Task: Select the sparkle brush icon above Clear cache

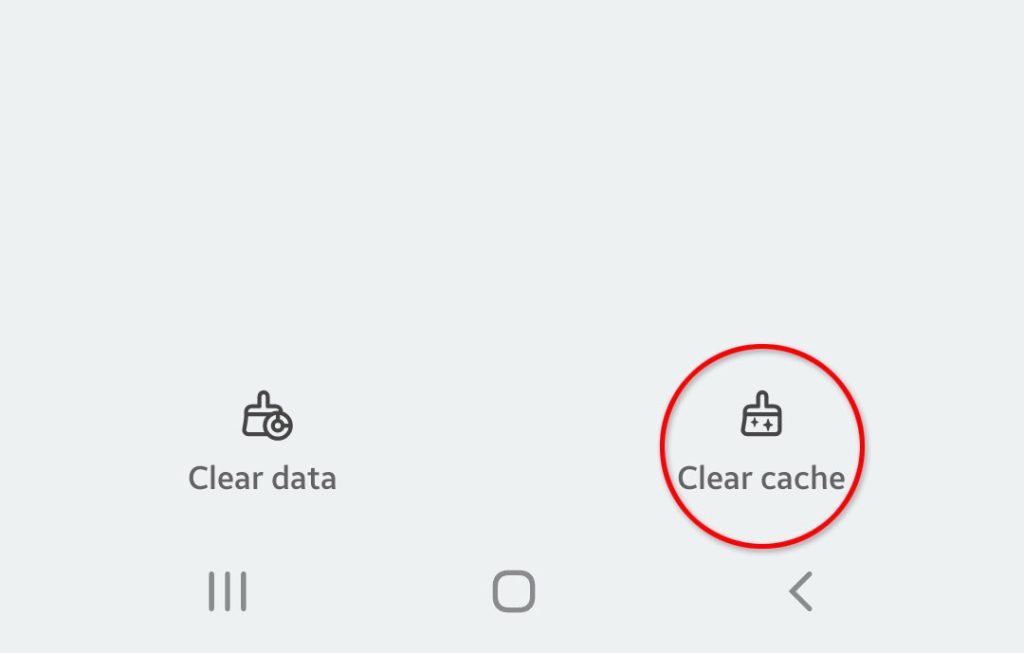Action: 761,414
